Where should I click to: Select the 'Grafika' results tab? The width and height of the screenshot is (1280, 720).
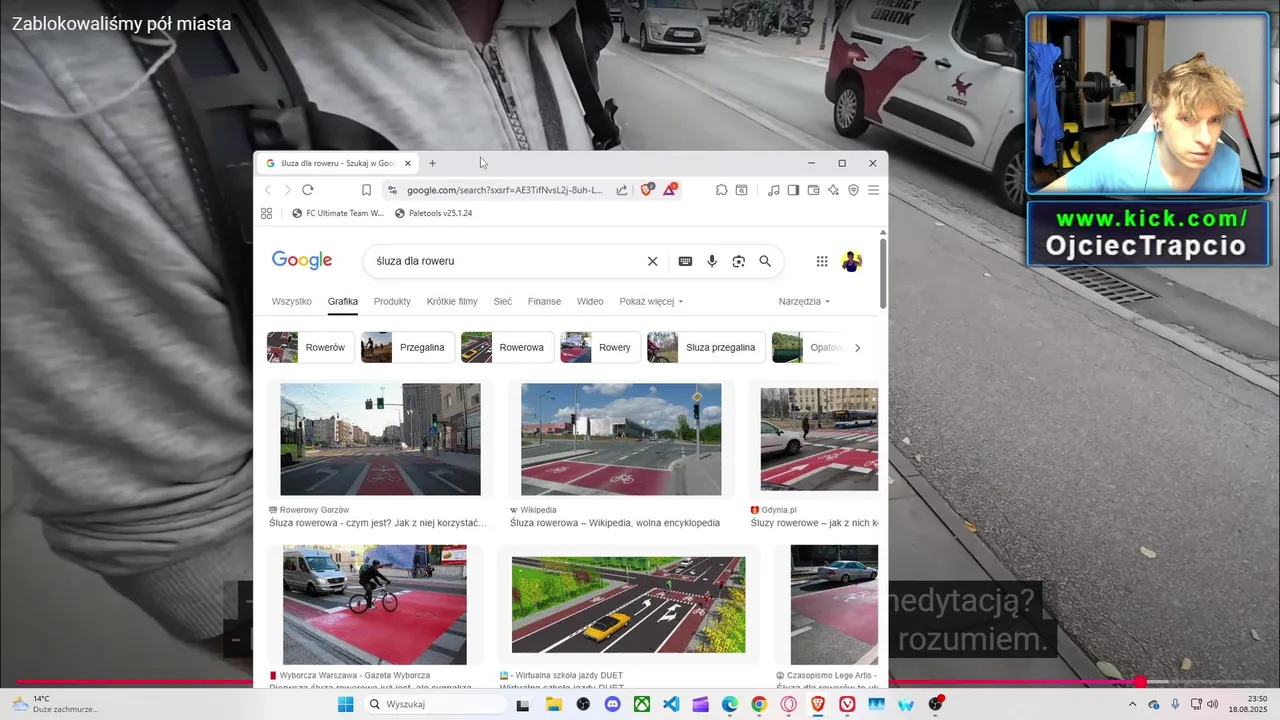[x=343, y=301]
